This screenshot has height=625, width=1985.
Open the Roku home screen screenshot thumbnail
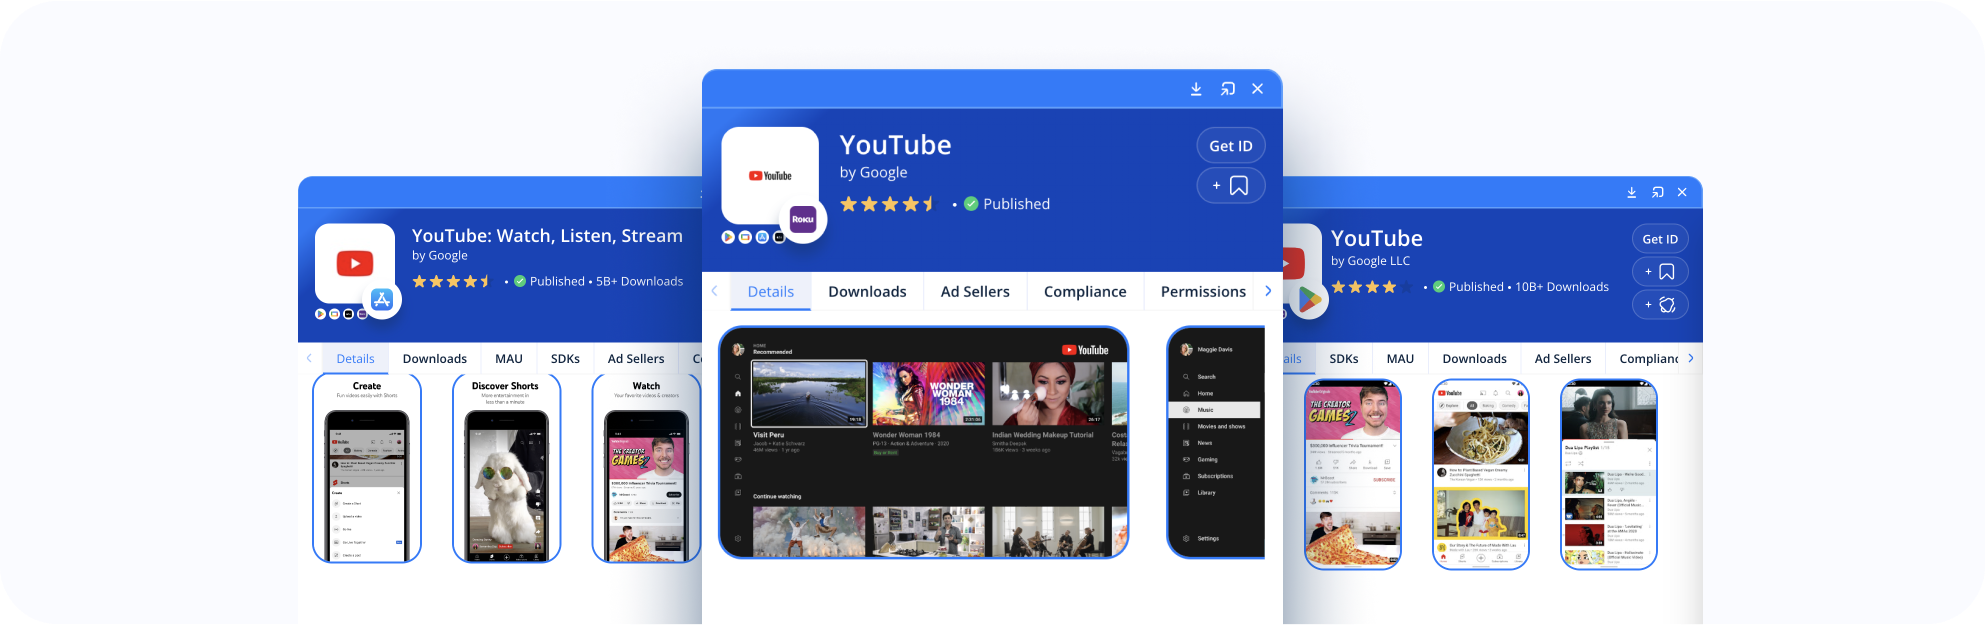pos(924,442)
